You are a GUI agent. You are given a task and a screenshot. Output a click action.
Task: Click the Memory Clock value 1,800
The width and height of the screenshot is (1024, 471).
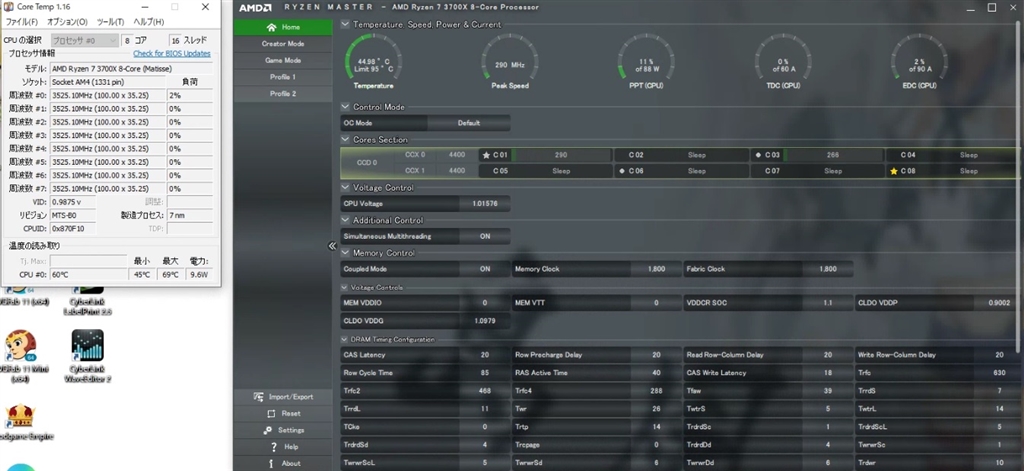tap(656, 269)
